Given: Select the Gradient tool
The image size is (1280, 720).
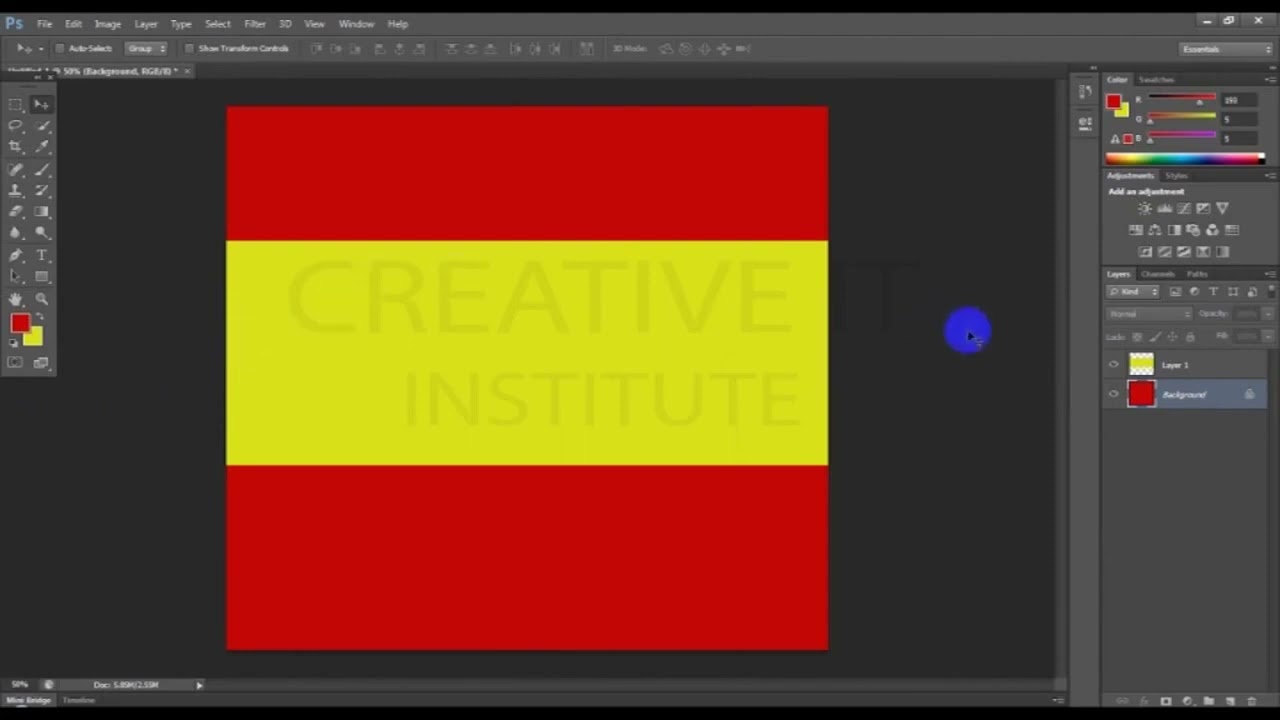Looking at the screenshot, I should tap(41, 212).
